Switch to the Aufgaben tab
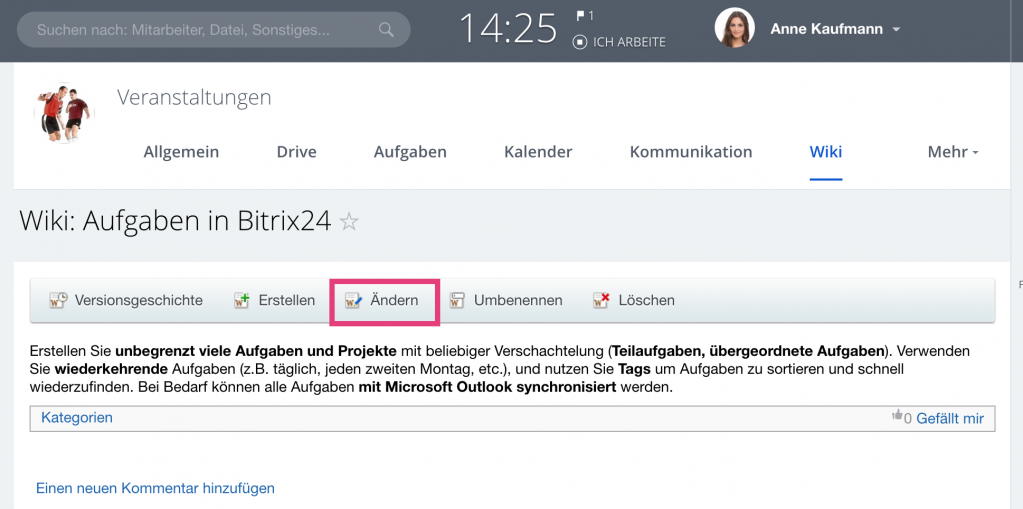Image resolution: width=1023 pixels, height=509 pixels. pyautogui.click(x=410, y=152)
